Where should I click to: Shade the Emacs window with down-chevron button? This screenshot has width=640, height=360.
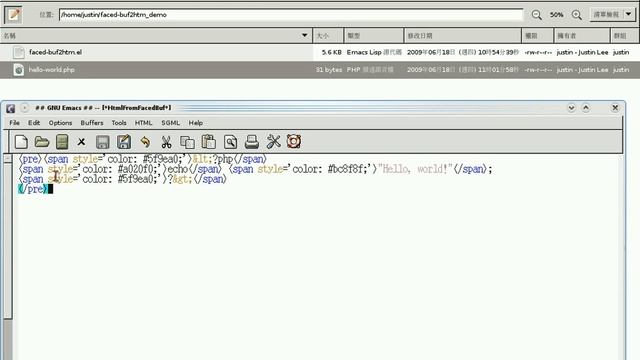click(x=571, y=108)
